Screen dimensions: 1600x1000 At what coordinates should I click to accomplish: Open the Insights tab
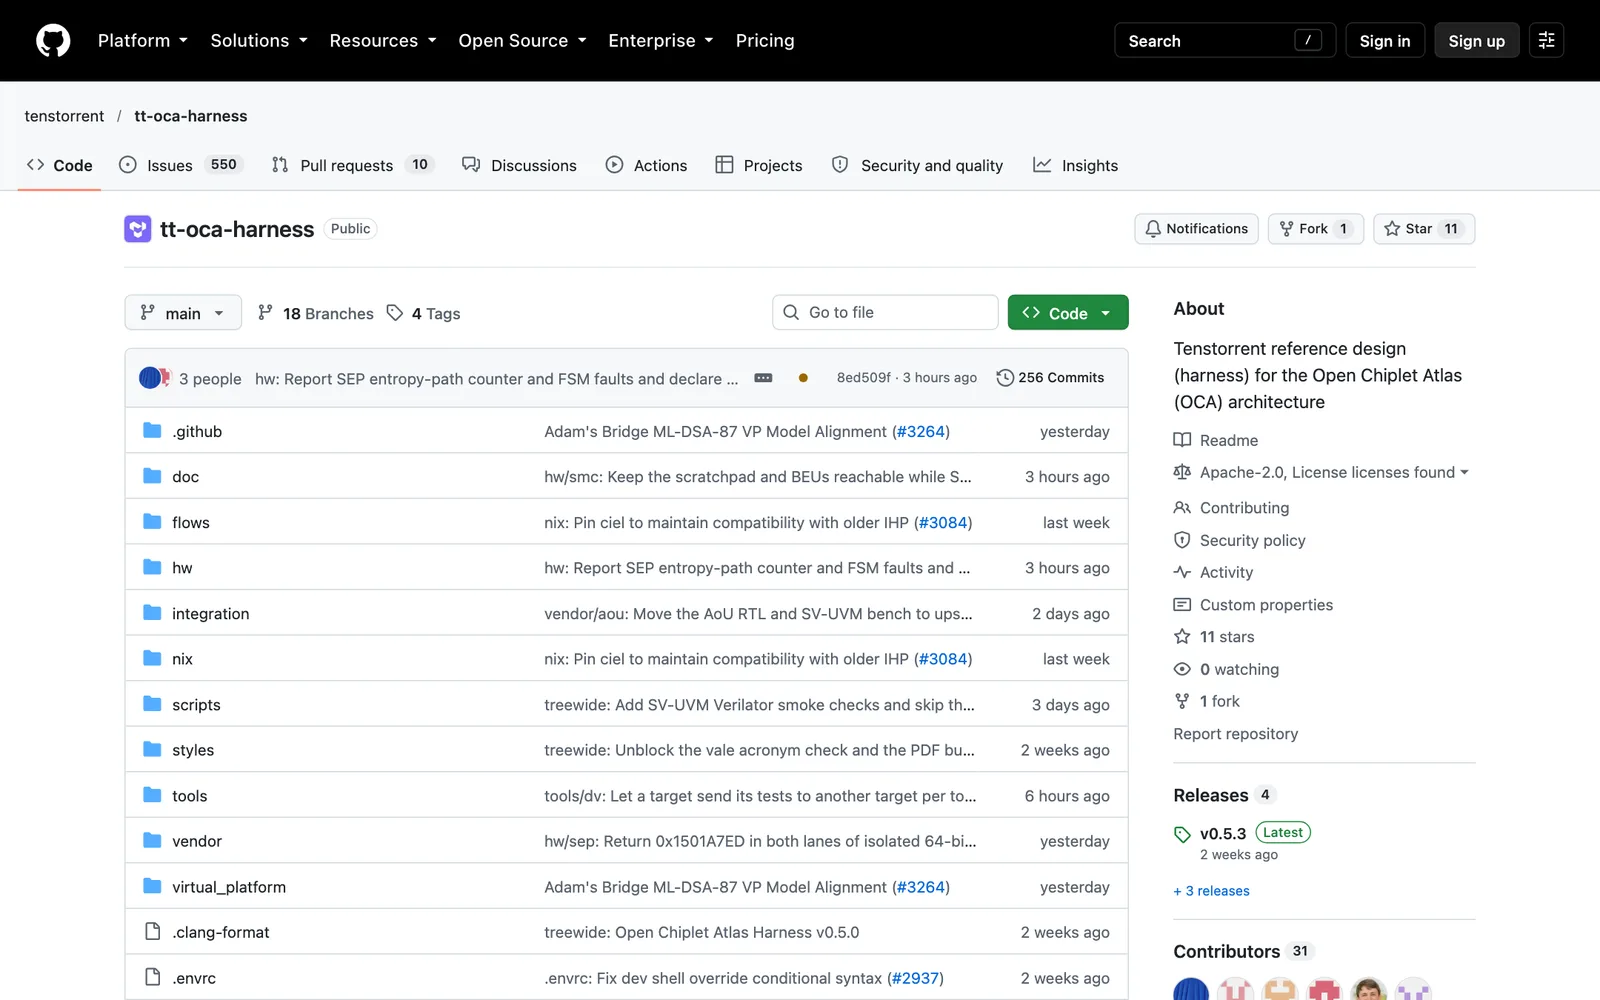pyautogui.click(x=1076, y=165)
